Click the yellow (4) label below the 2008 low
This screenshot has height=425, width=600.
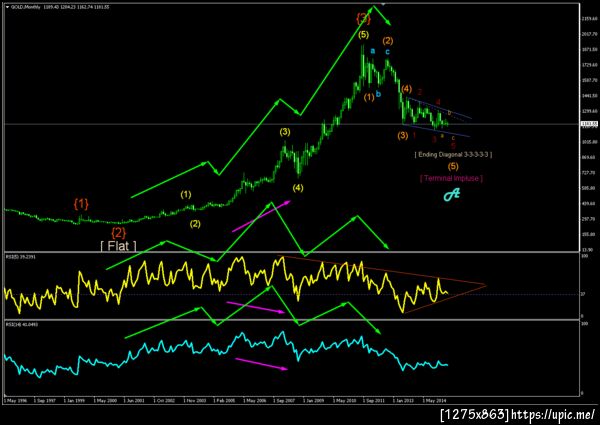(298, 188)
